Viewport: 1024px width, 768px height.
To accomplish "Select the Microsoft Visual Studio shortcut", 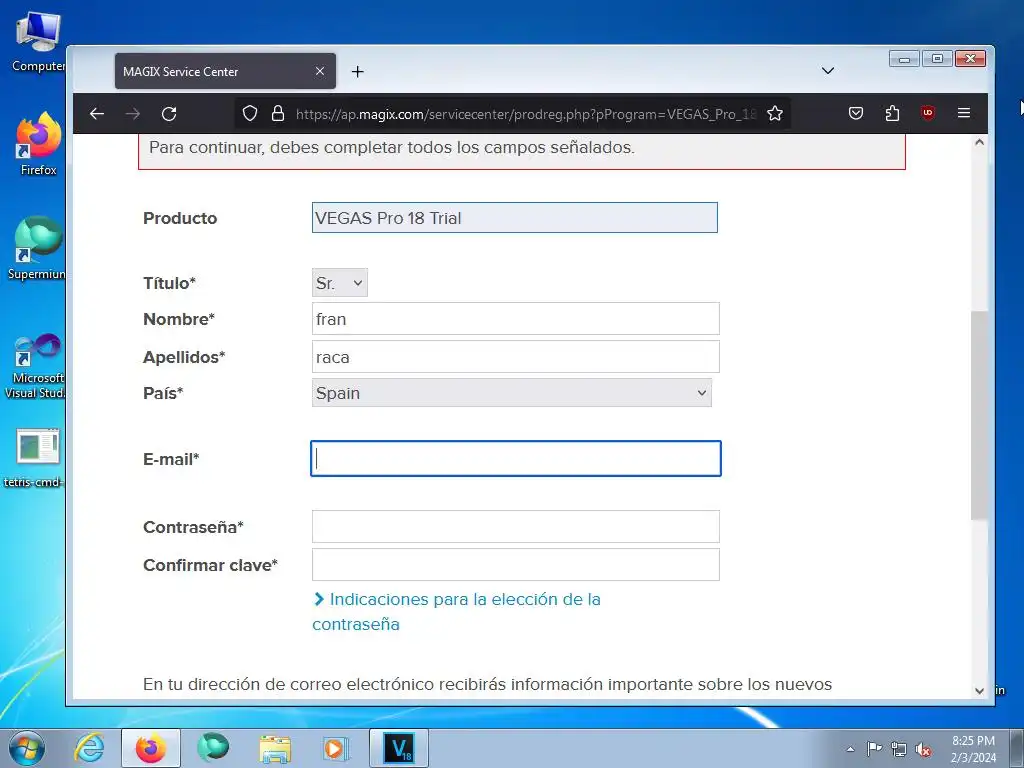I will click(x=35, y=366).
